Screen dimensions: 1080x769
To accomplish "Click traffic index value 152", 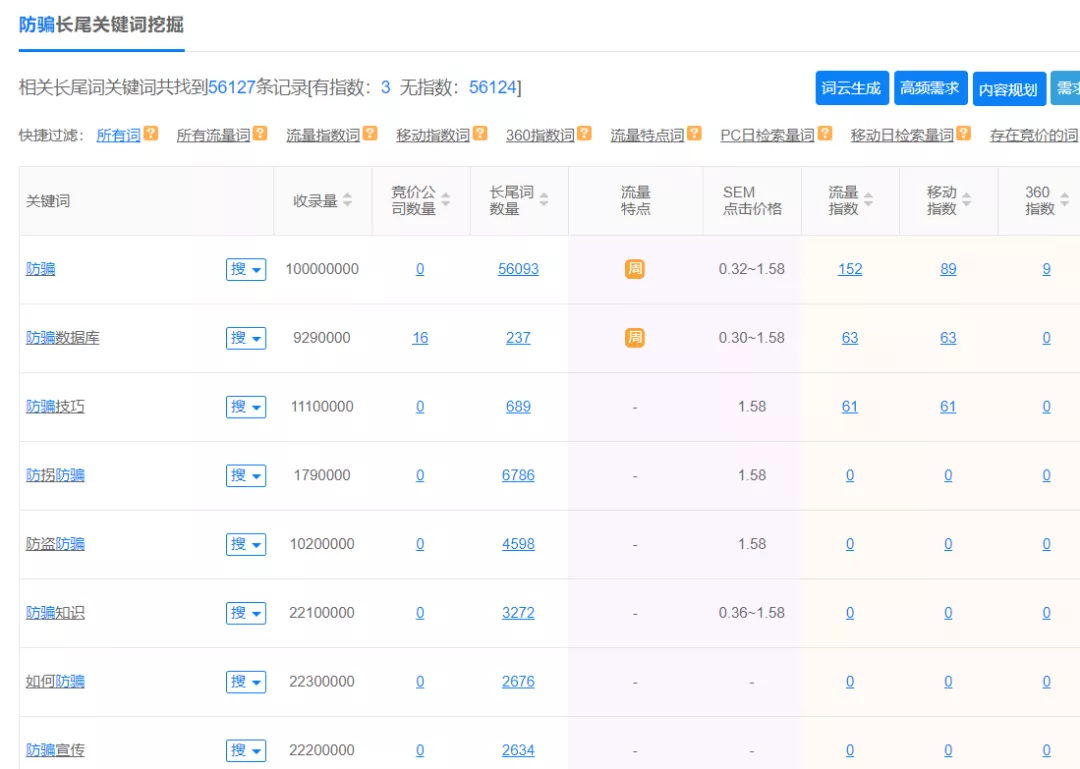I will tap(850, 269).
